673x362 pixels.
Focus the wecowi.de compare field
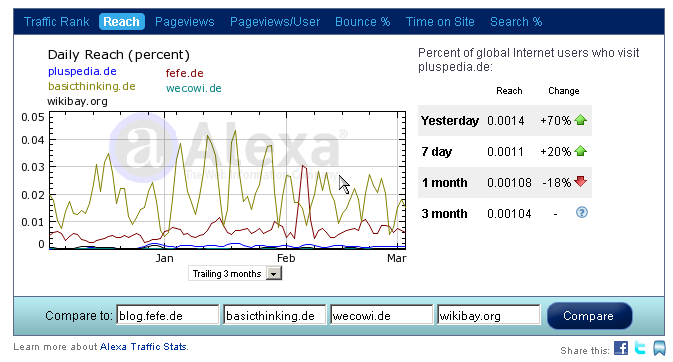[x=382, y=316]
